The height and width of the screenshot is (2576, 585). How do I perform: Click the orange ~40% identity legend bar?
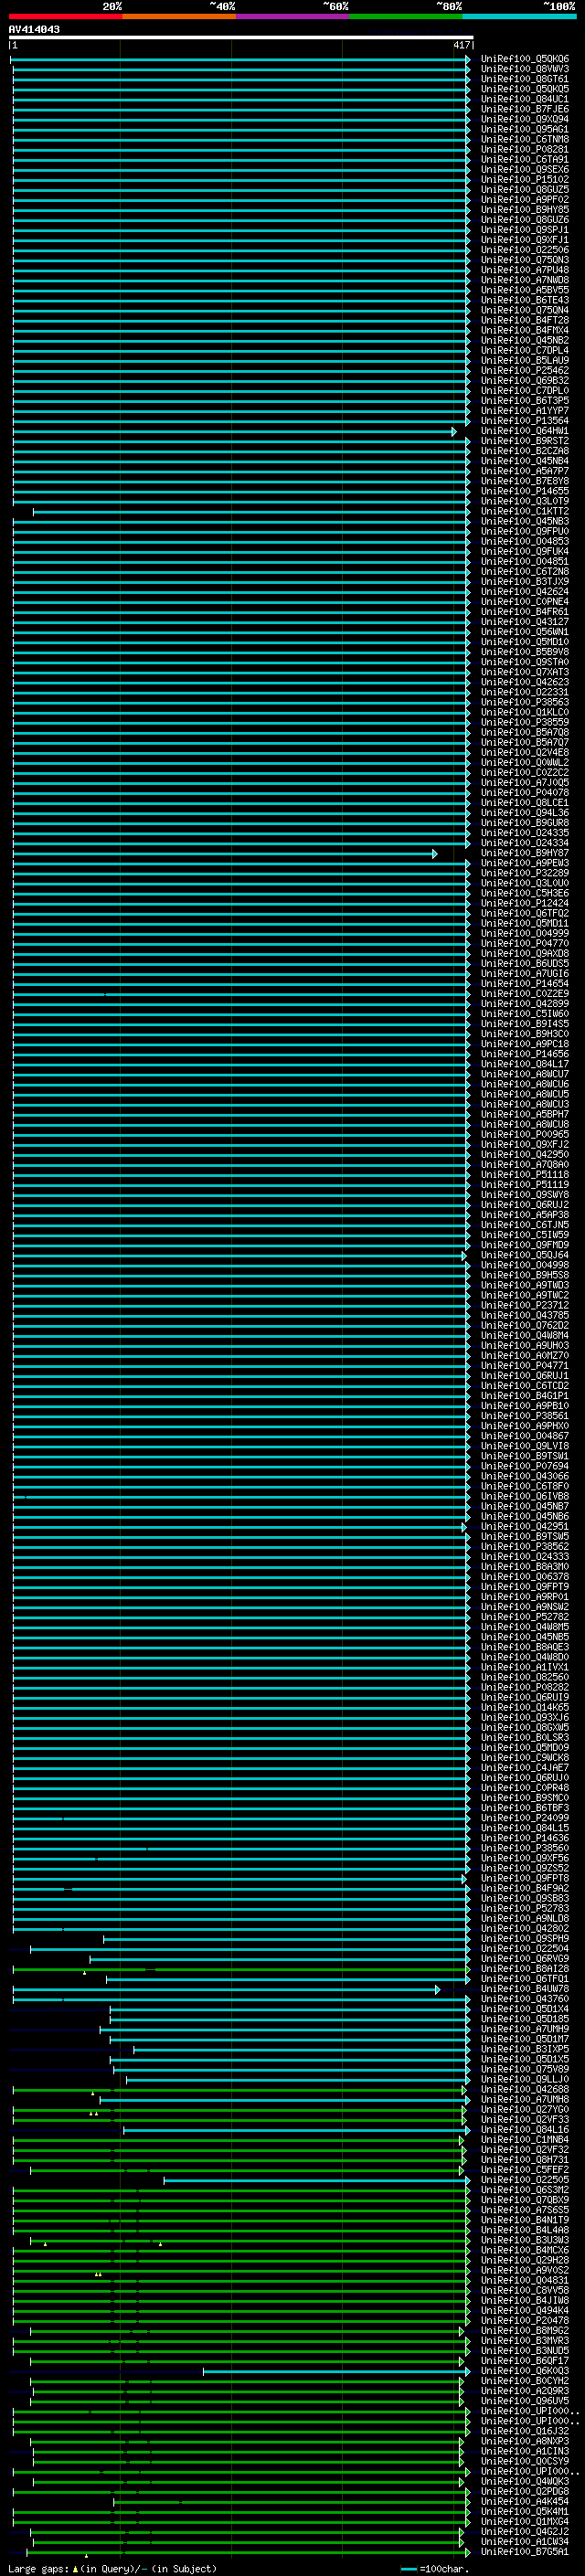click(179, 17)
